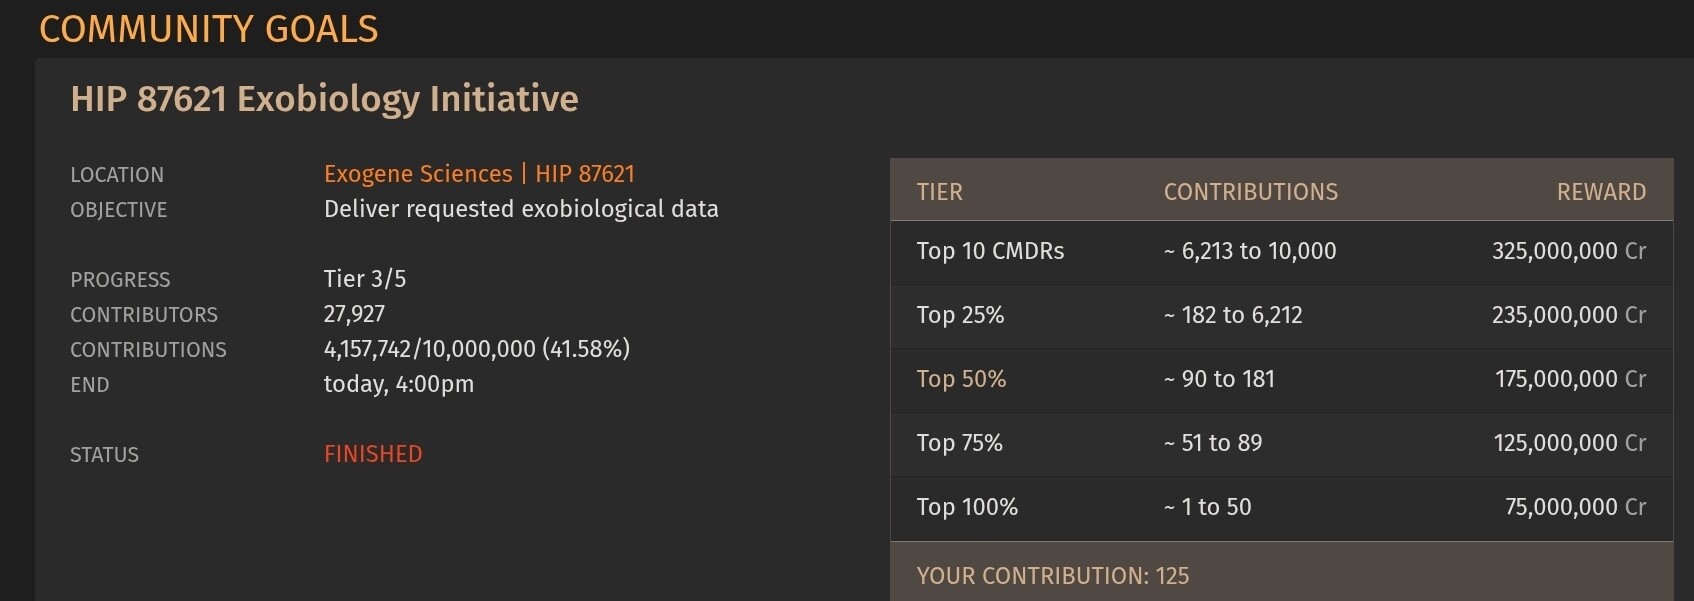Screen dimensions: 1694x601
Task: Click the red FINISHED status text
Action: 373,454
